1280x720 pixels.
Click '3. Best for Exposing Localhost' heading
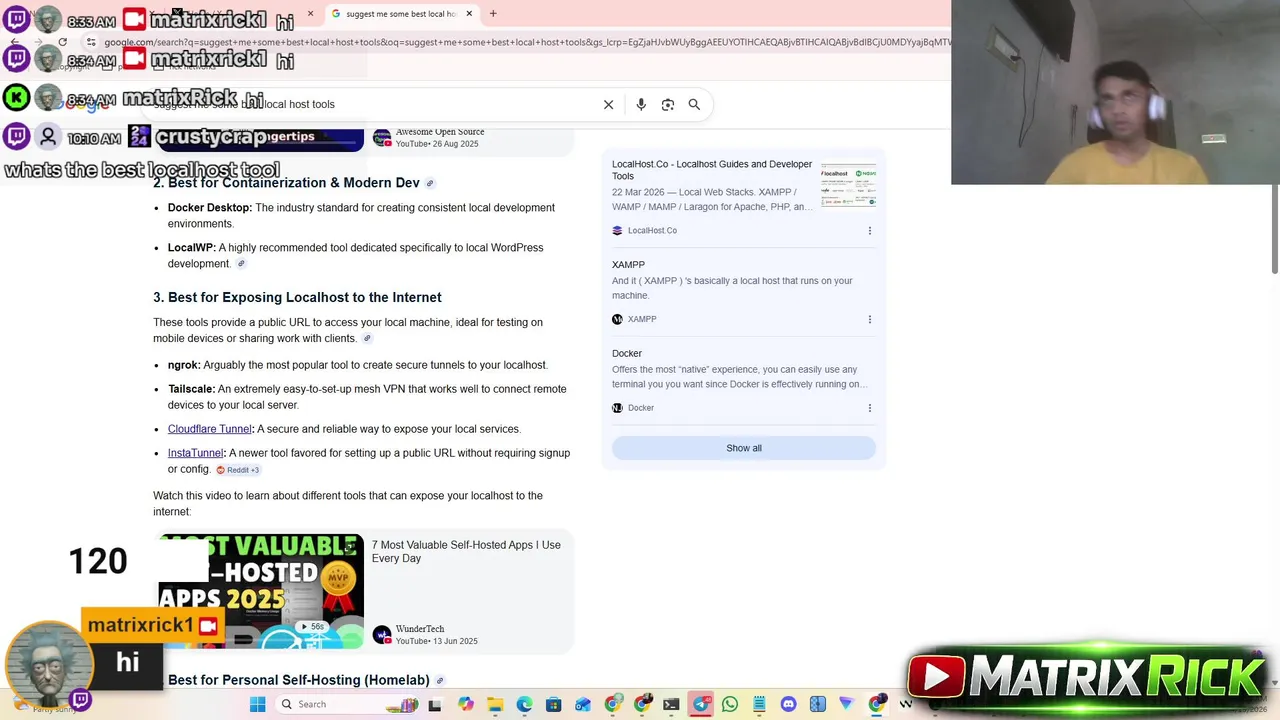point(297,298)
